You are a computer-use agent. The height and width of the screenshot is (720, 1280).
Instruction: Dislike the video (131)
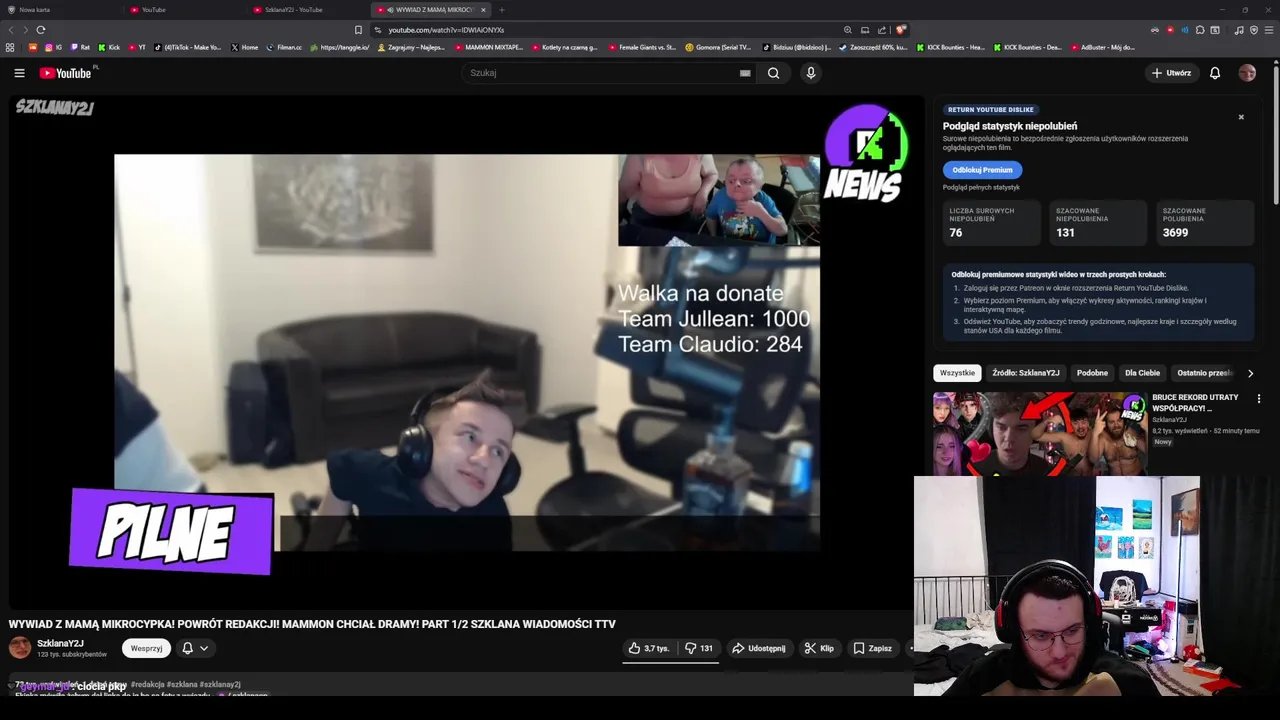coord(699,648)
